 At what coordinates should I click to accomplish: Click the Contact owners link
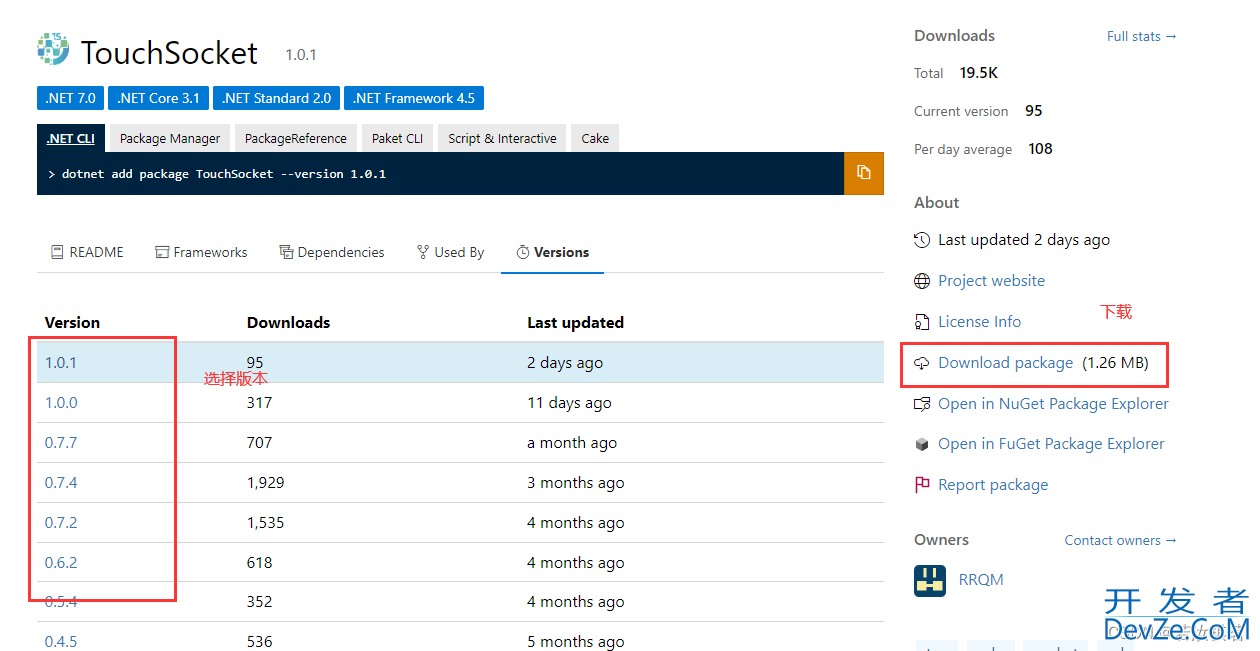click(x=1121, y=540)
